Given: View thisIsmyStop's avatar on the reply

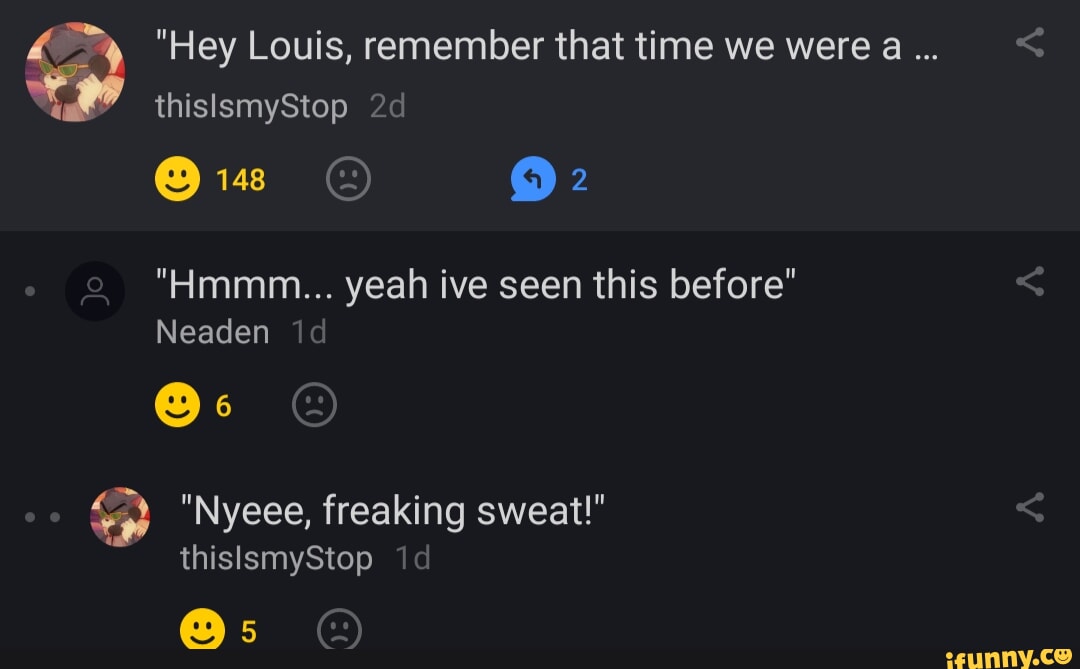Looking at the screenshot, I should click(x=120, y=518).
